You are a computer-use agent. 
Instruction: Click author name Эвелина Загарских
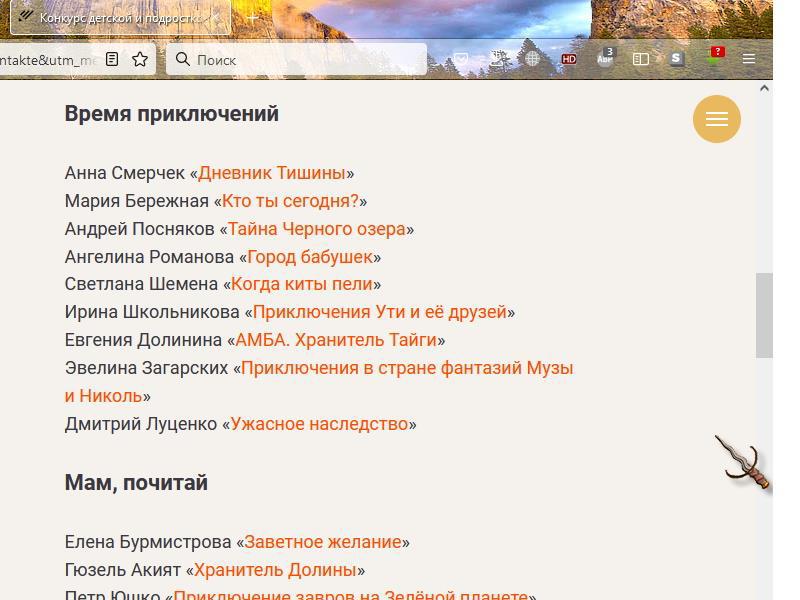coord(146,368)
